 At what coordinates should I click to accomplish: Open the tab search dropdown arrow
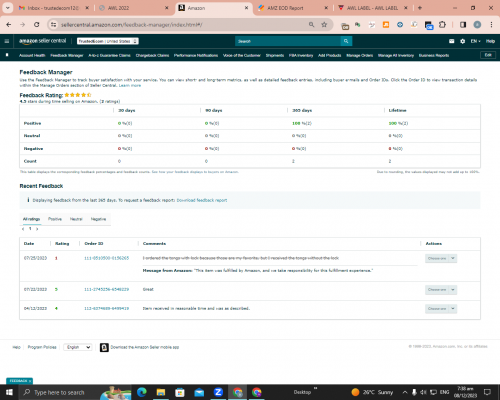[x=7, y=8]
